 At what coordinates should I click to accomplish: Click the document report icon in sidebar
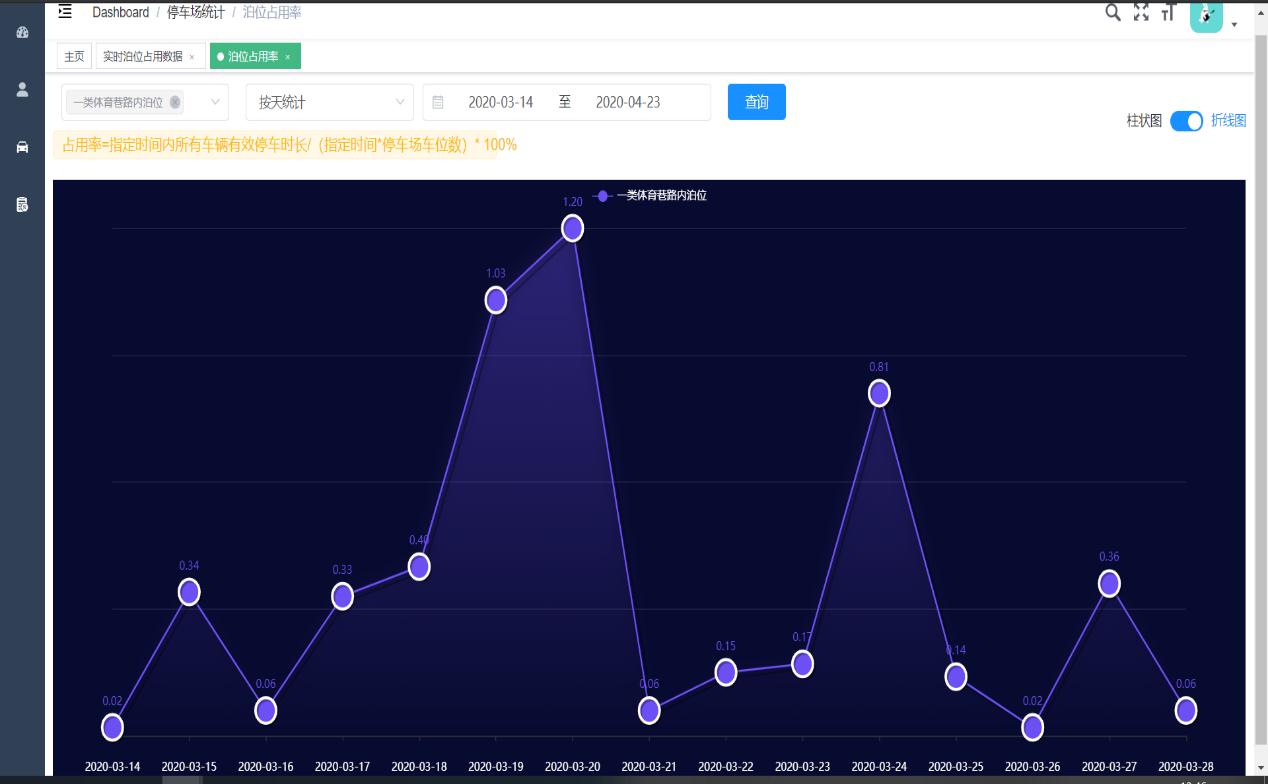pyautogui.click(x=22, y=204)
